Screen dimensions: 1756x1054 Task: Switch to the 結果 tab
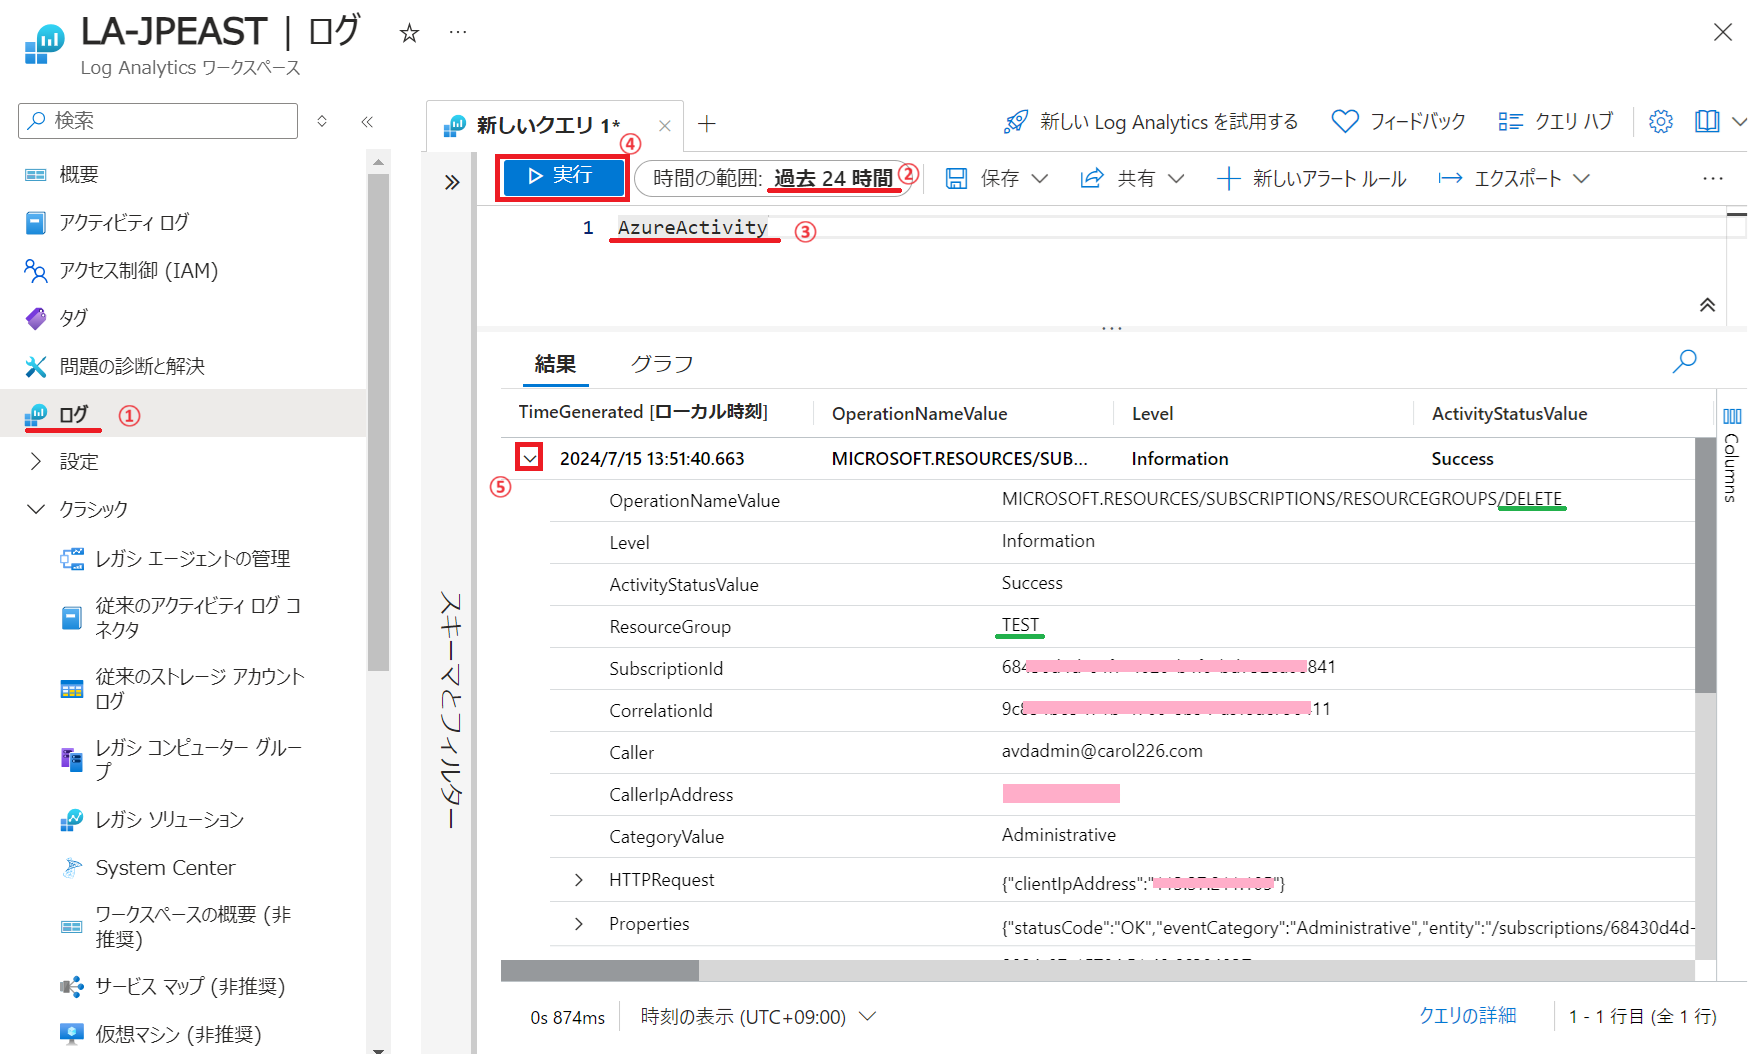pos(555,364)
